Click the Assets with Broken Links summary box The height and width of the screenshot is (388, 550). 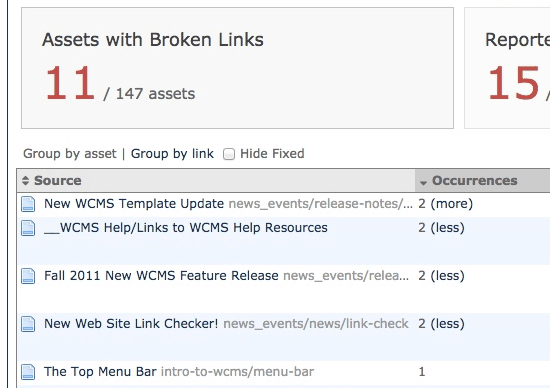click(x=237, y=68)
